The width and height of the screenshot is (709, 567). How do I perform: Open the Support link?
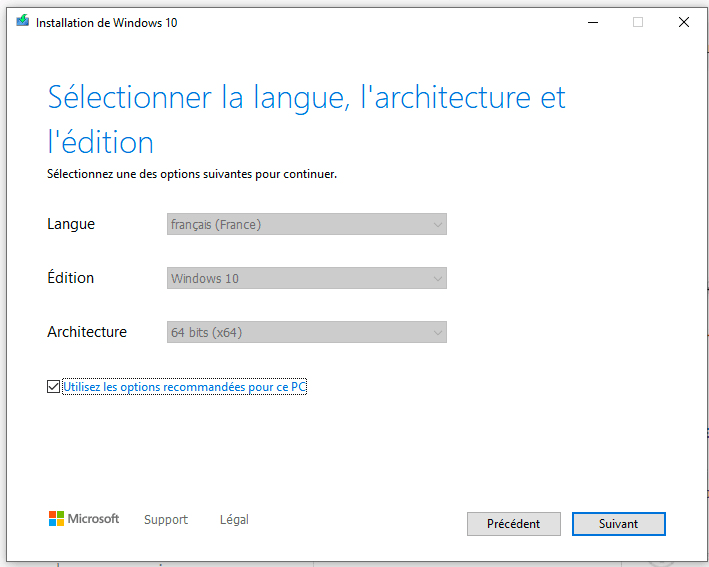click(166, 520)
